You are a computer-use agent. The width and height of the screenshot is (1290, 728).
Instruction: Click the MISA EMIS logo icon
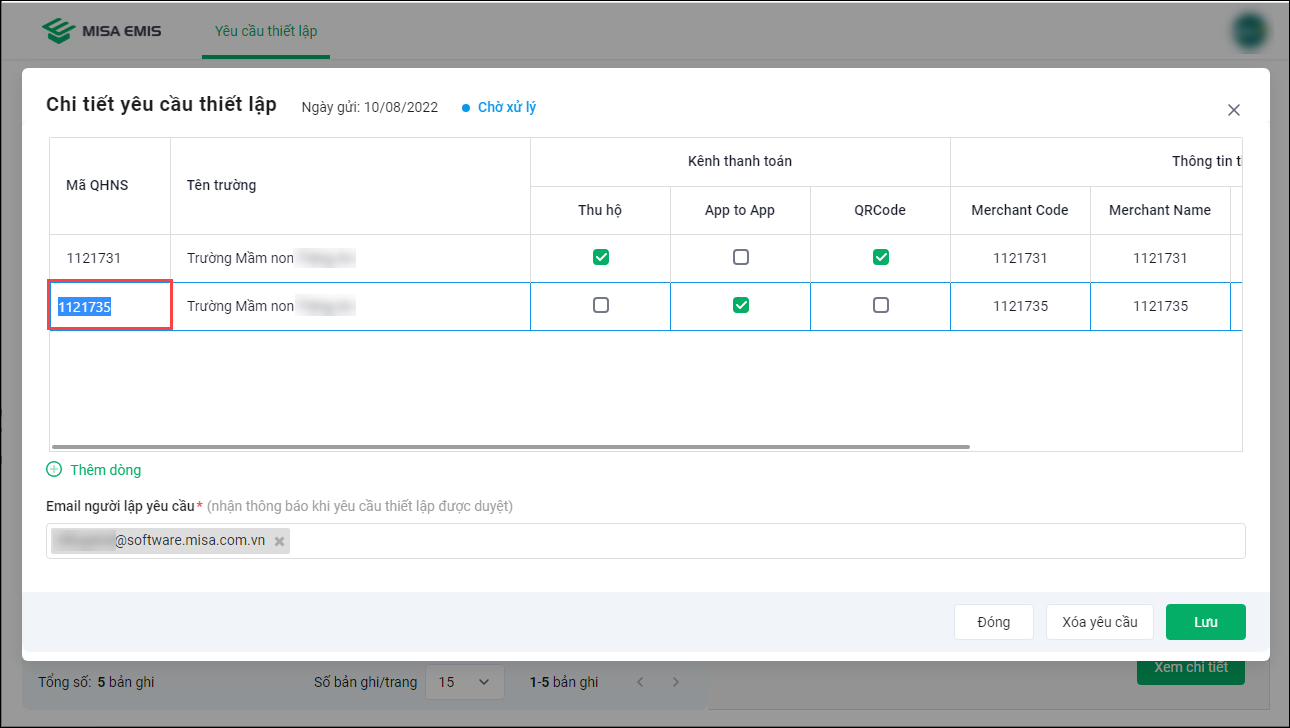point(59,30)
